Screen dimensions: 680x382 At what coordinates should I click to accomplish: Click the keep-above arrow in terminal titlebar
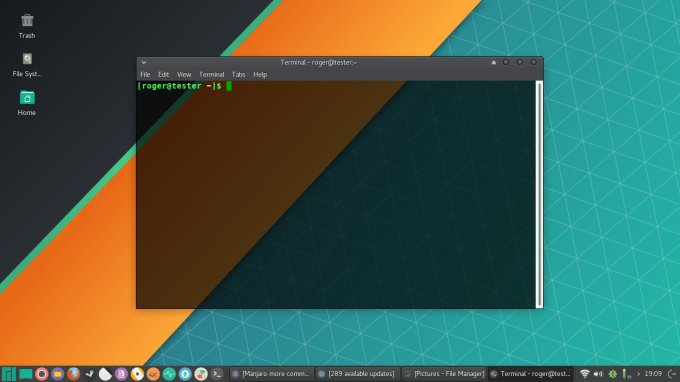[x=494, y=62]
